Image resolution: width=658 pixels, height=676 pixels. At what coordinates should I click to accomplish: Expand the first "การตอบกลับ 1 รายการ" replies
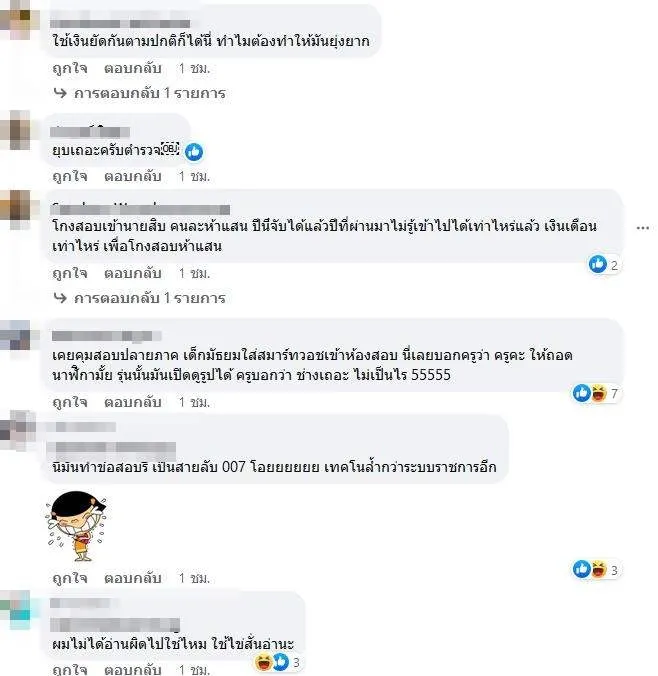click(140, 93)
